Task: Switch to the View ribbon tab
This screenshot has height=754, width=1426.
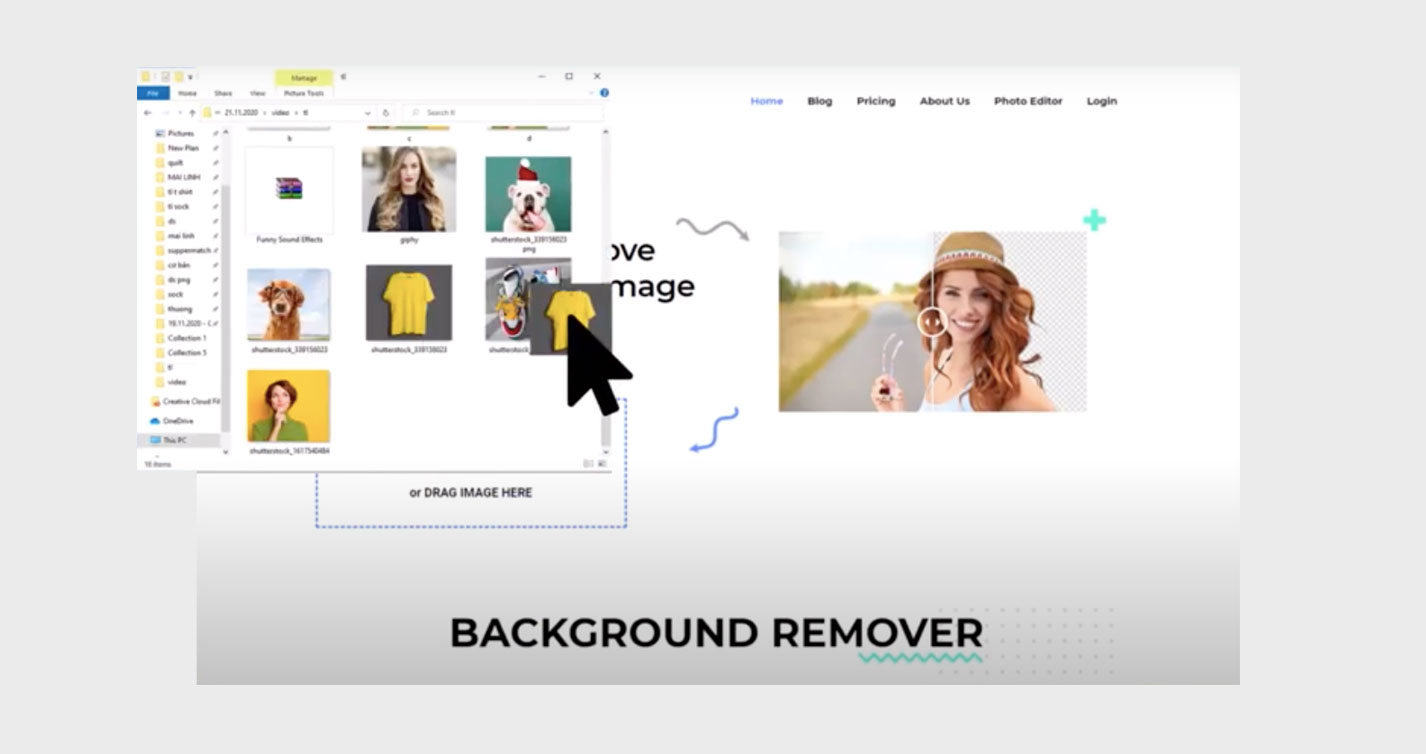Action: (x=257, y=93)
